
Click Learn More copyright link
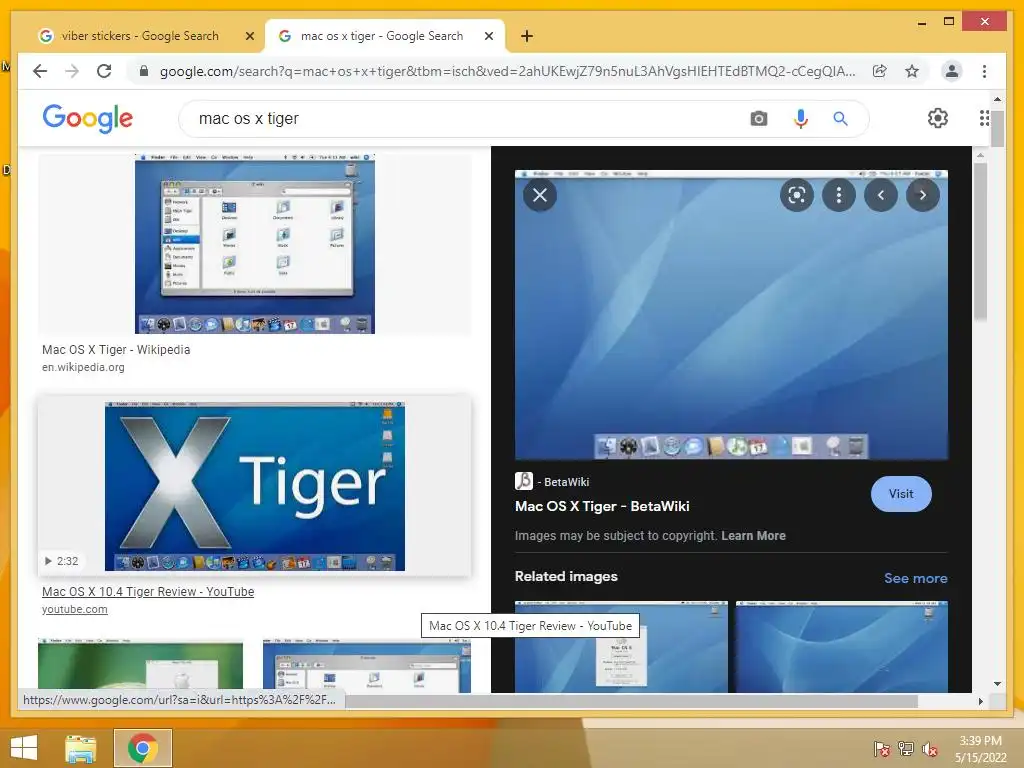[753, 536]
